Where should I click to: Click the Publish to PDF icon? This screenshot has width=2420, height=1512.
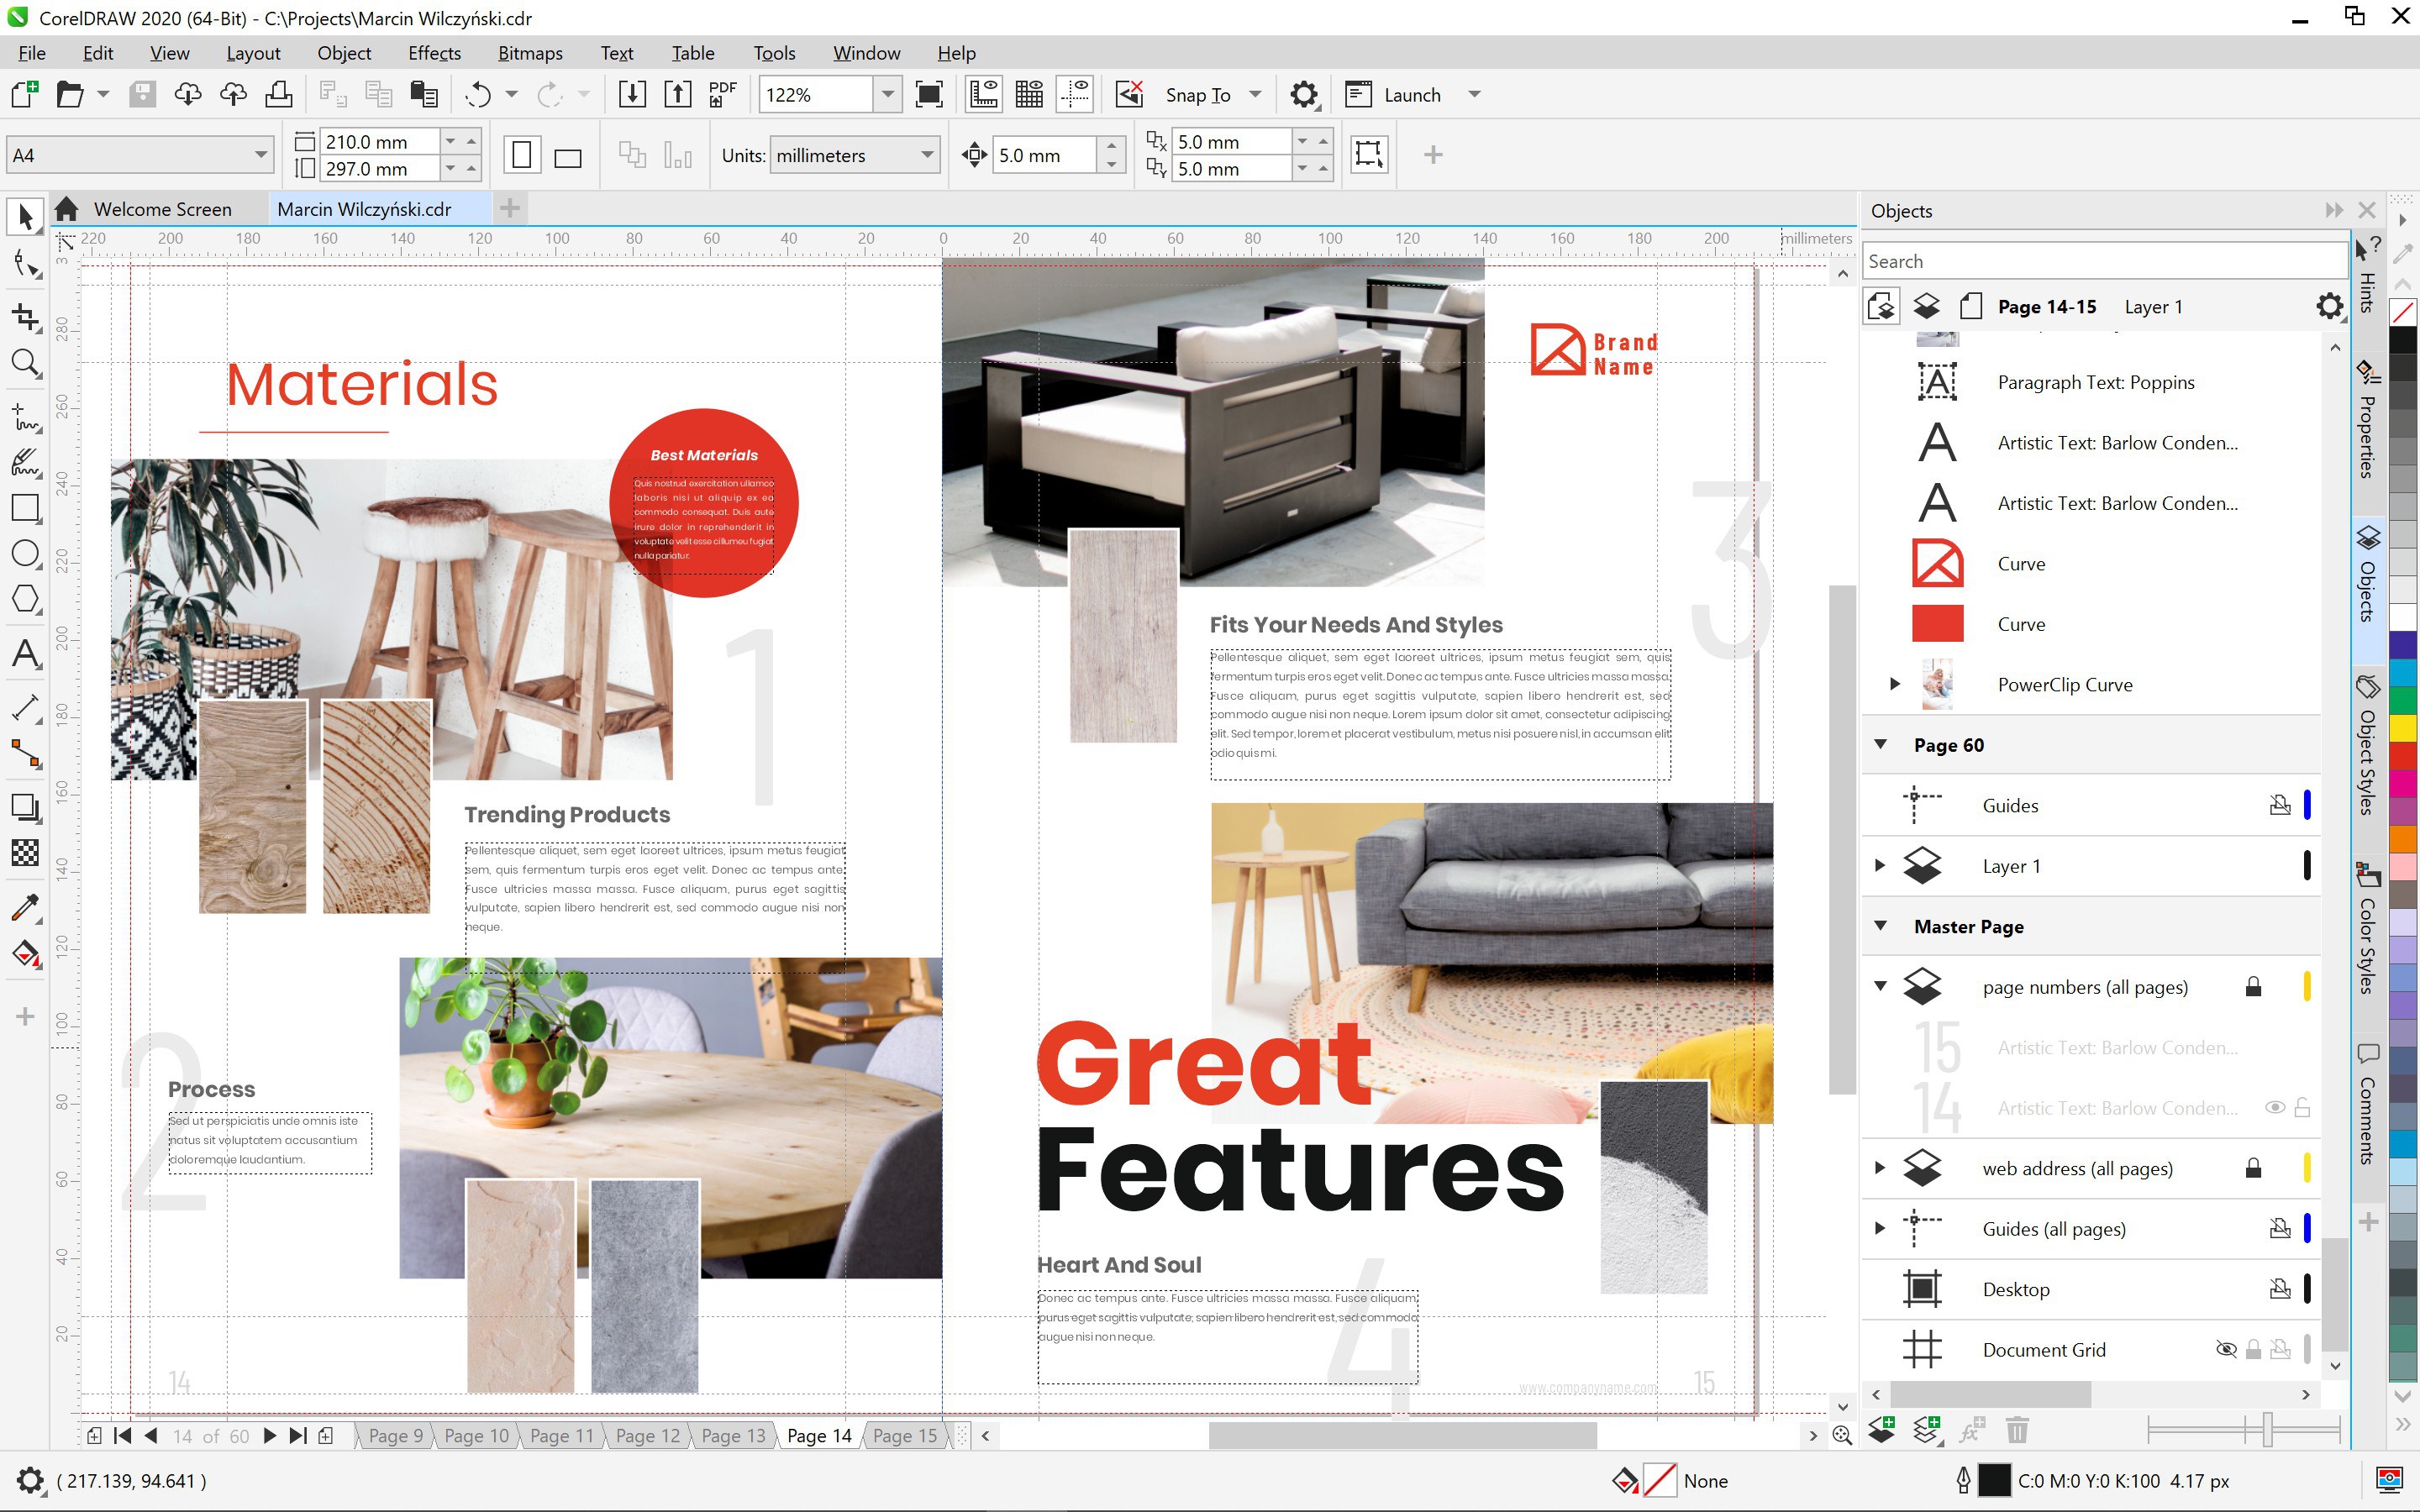722,95
